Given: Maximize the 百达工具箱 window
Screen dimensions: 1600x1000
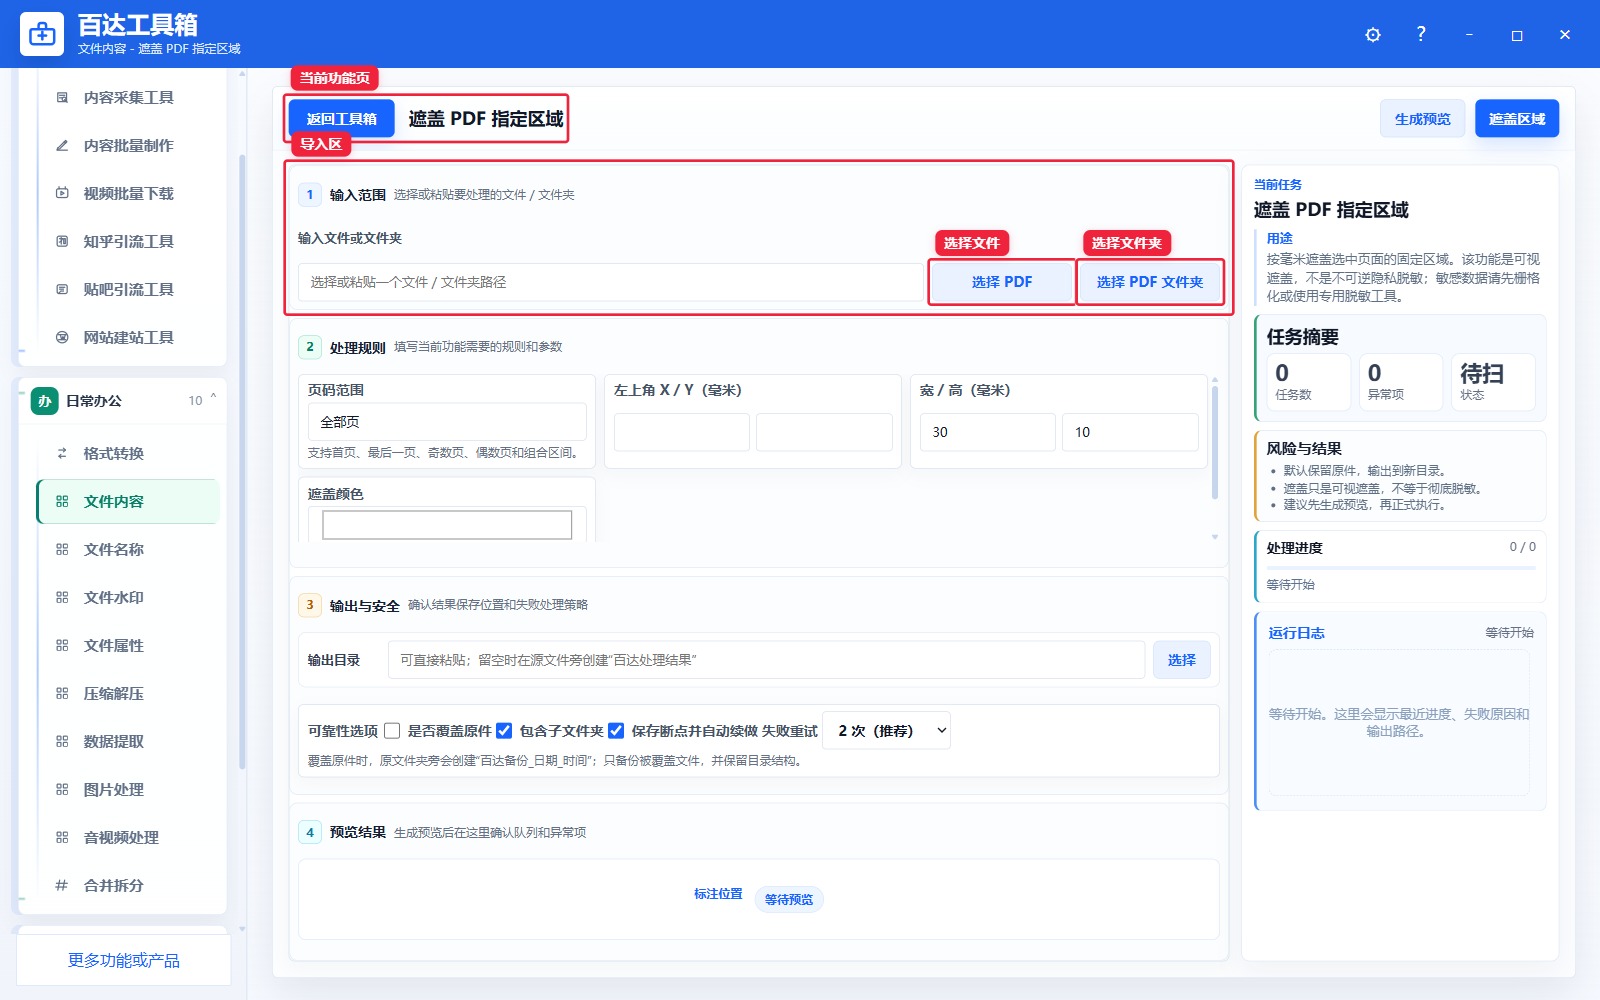Looking at the screenshot, I should click(1517, 35).
